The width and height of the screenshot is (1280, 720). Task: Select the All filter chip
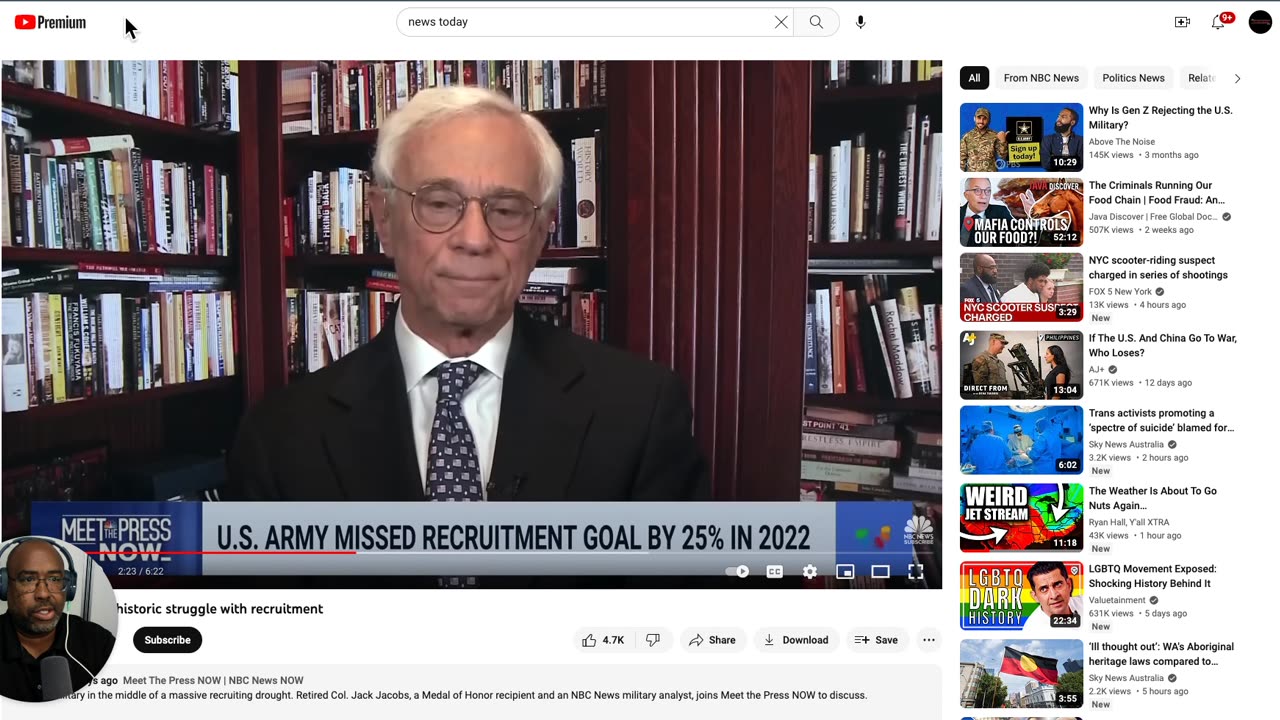pos(974,78)
